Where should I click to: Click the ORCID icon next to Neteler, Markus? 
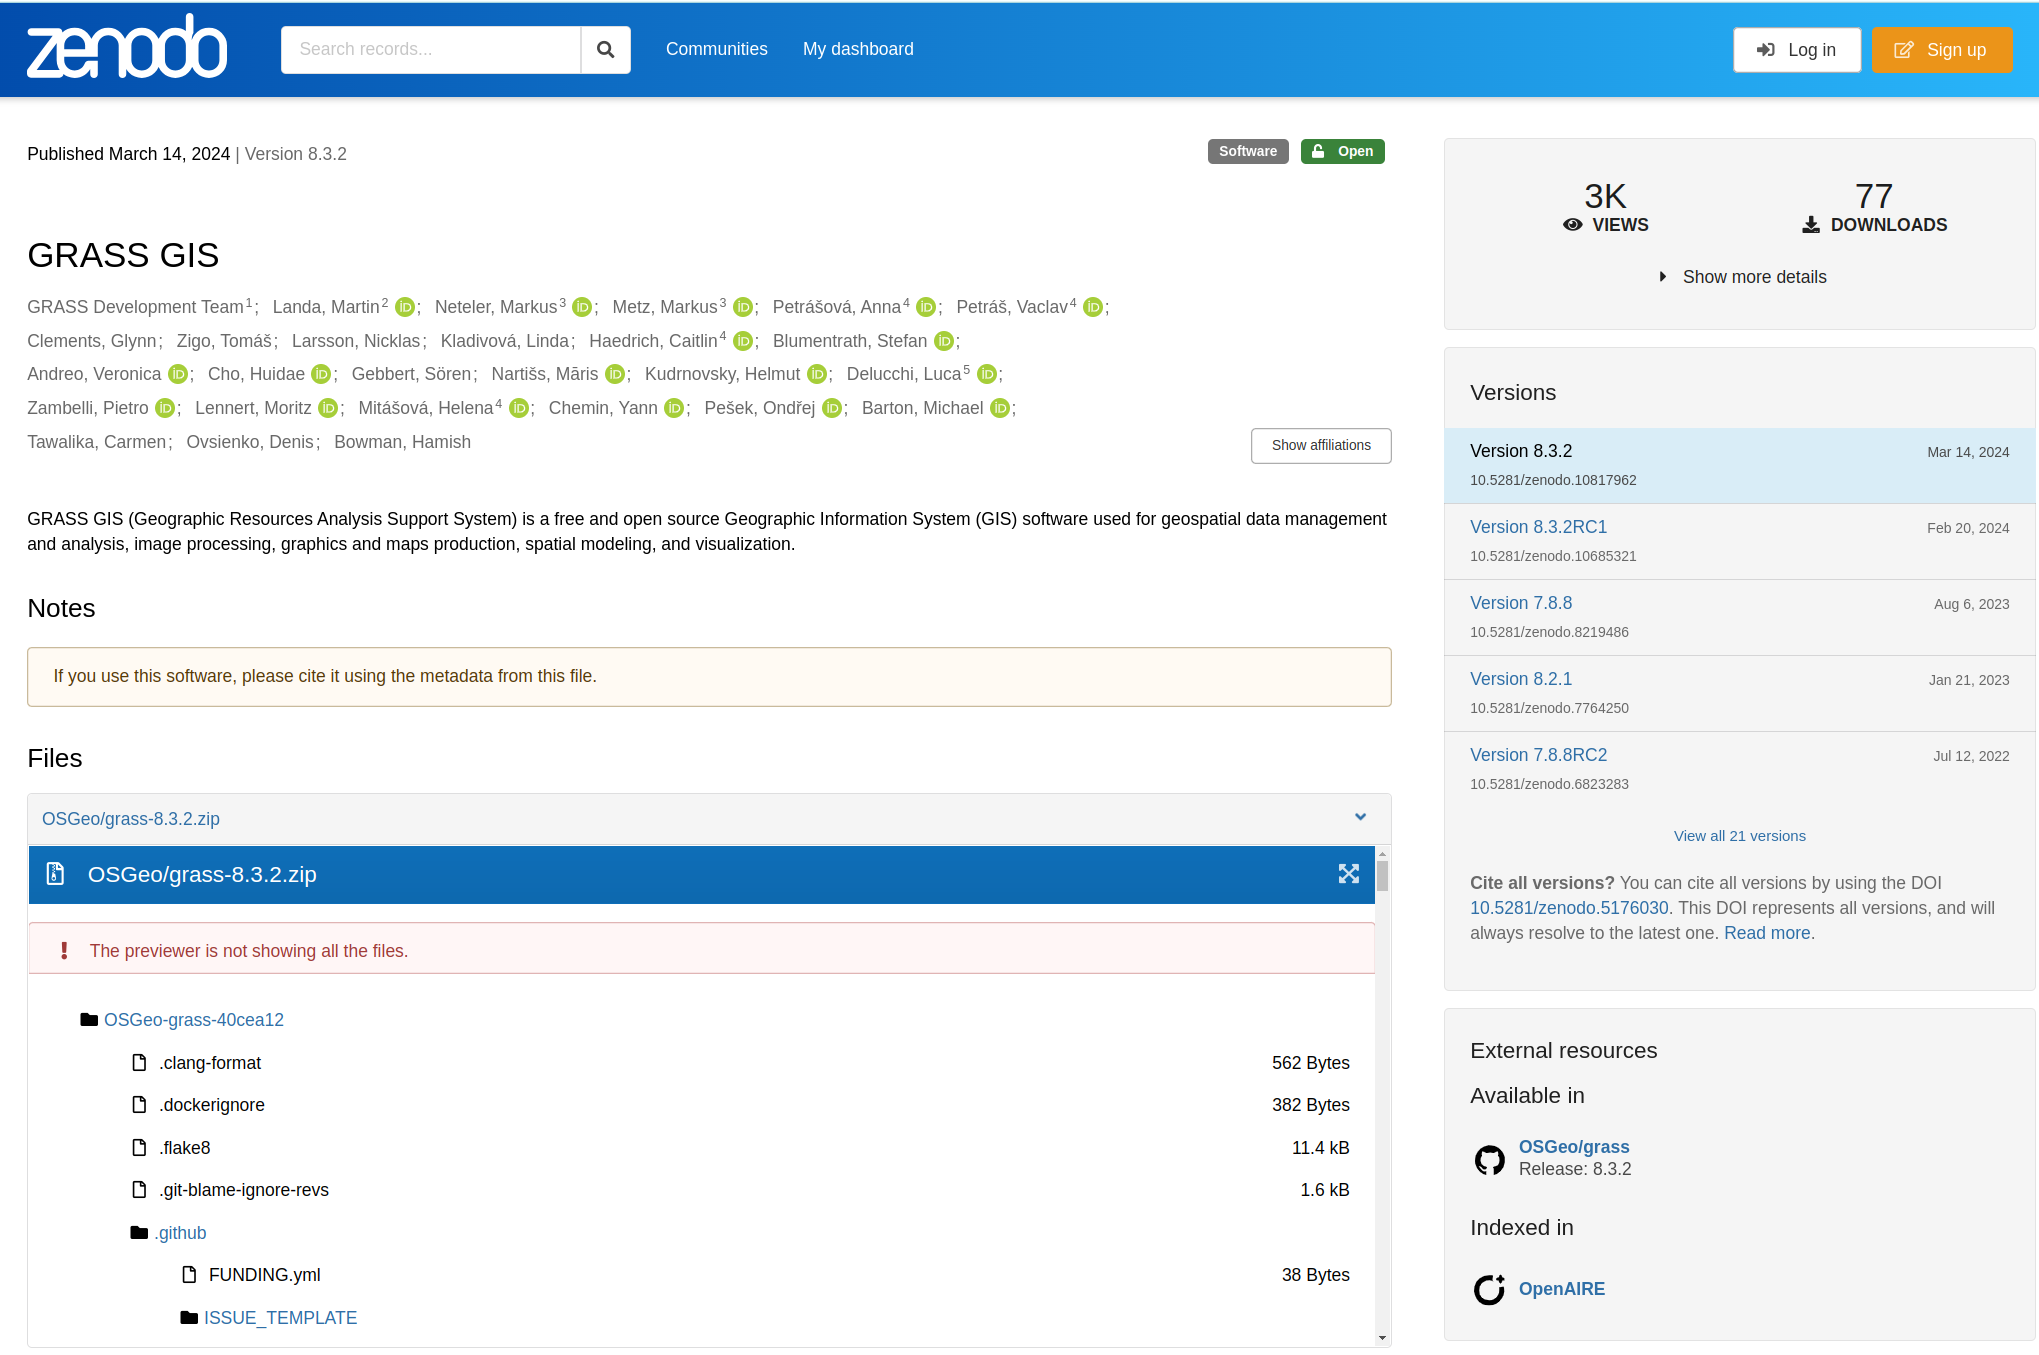point(582,307)
